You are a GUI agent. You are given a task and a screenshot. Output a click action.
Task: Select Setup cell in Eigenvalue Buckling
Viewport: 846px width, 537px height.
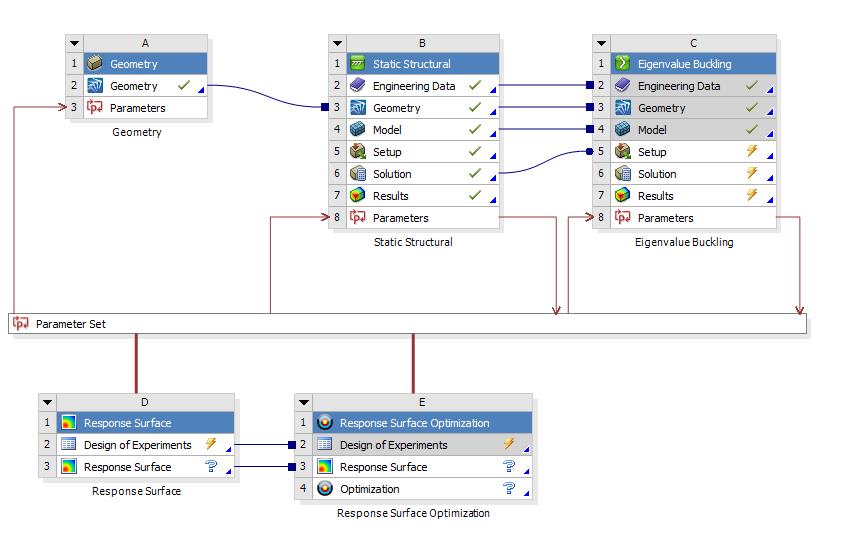(x=693, y=152)
